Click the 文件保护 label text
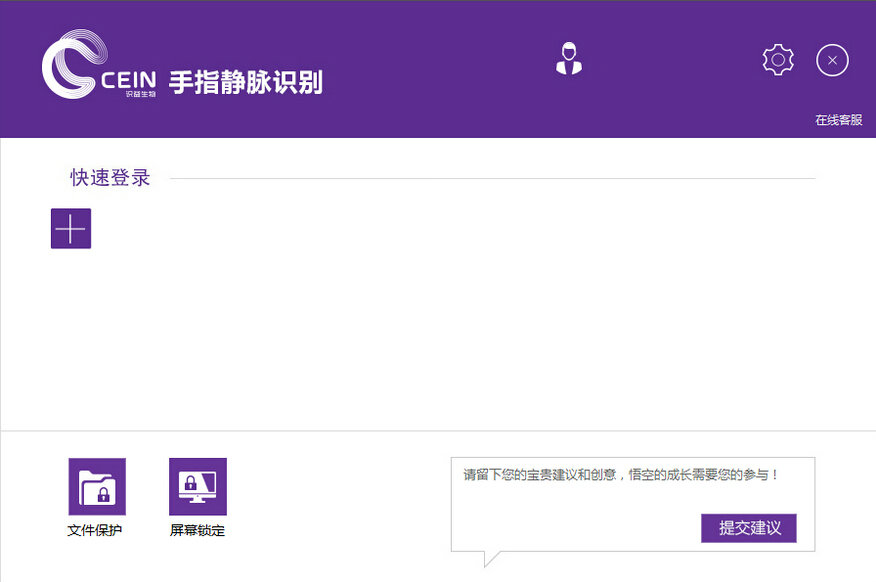The image size is (876, 582). 94,530
